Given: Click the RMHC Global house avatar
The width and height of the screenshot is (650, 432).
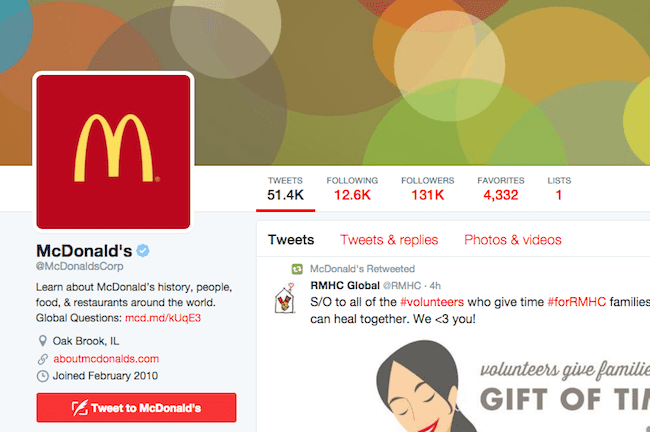Looking at the screenshot, I should [x=284, y=298].
